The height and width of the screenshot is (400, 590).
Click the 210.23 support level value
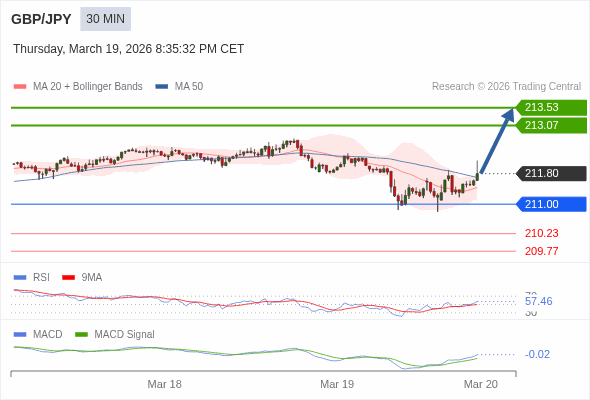pos(541,233)
